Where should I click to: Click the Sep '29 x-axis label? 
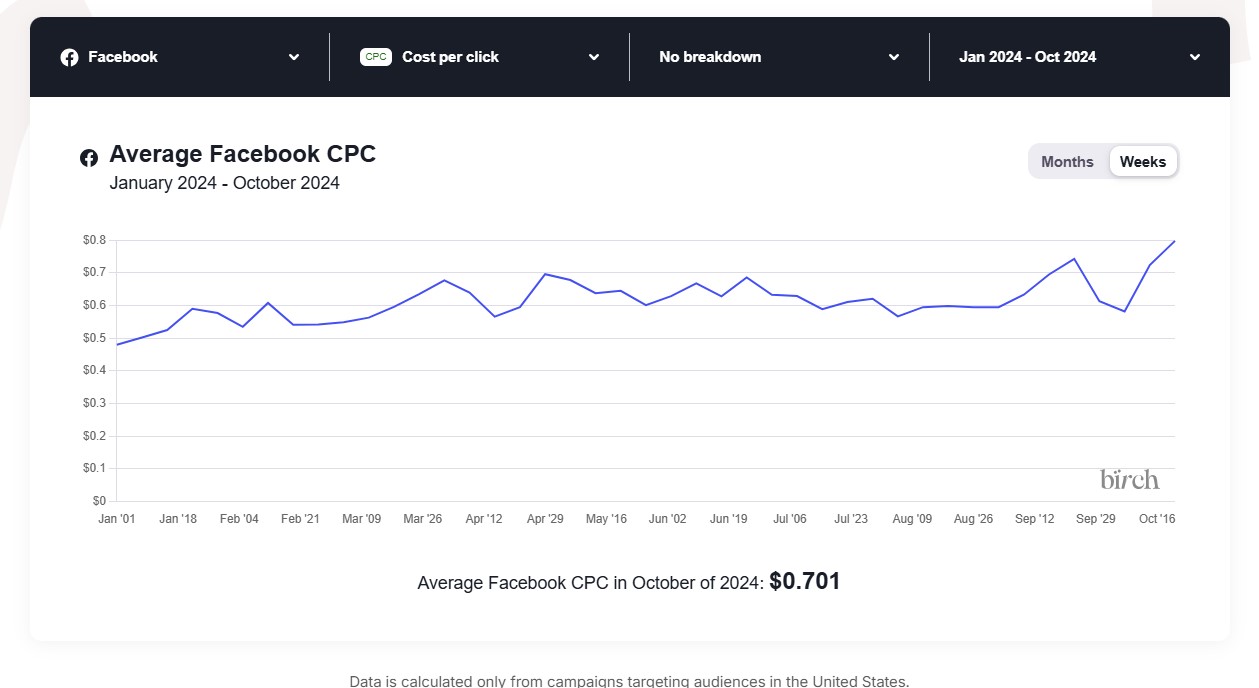coord(1095,519)
